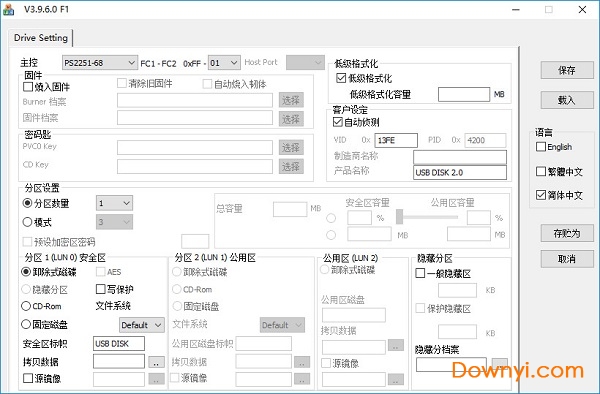Check the English language checkbox
This screenshot has height=394, width=600.
(541, 147)
